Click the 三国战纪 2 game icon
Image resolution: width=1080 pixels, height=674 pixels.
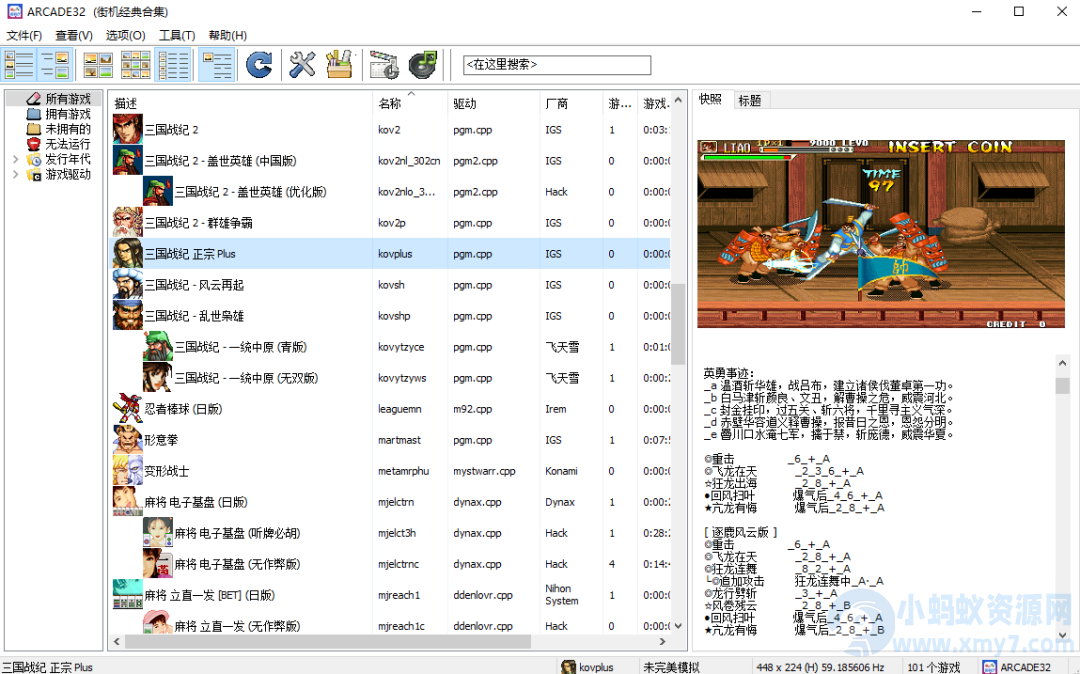click(127, 129)
